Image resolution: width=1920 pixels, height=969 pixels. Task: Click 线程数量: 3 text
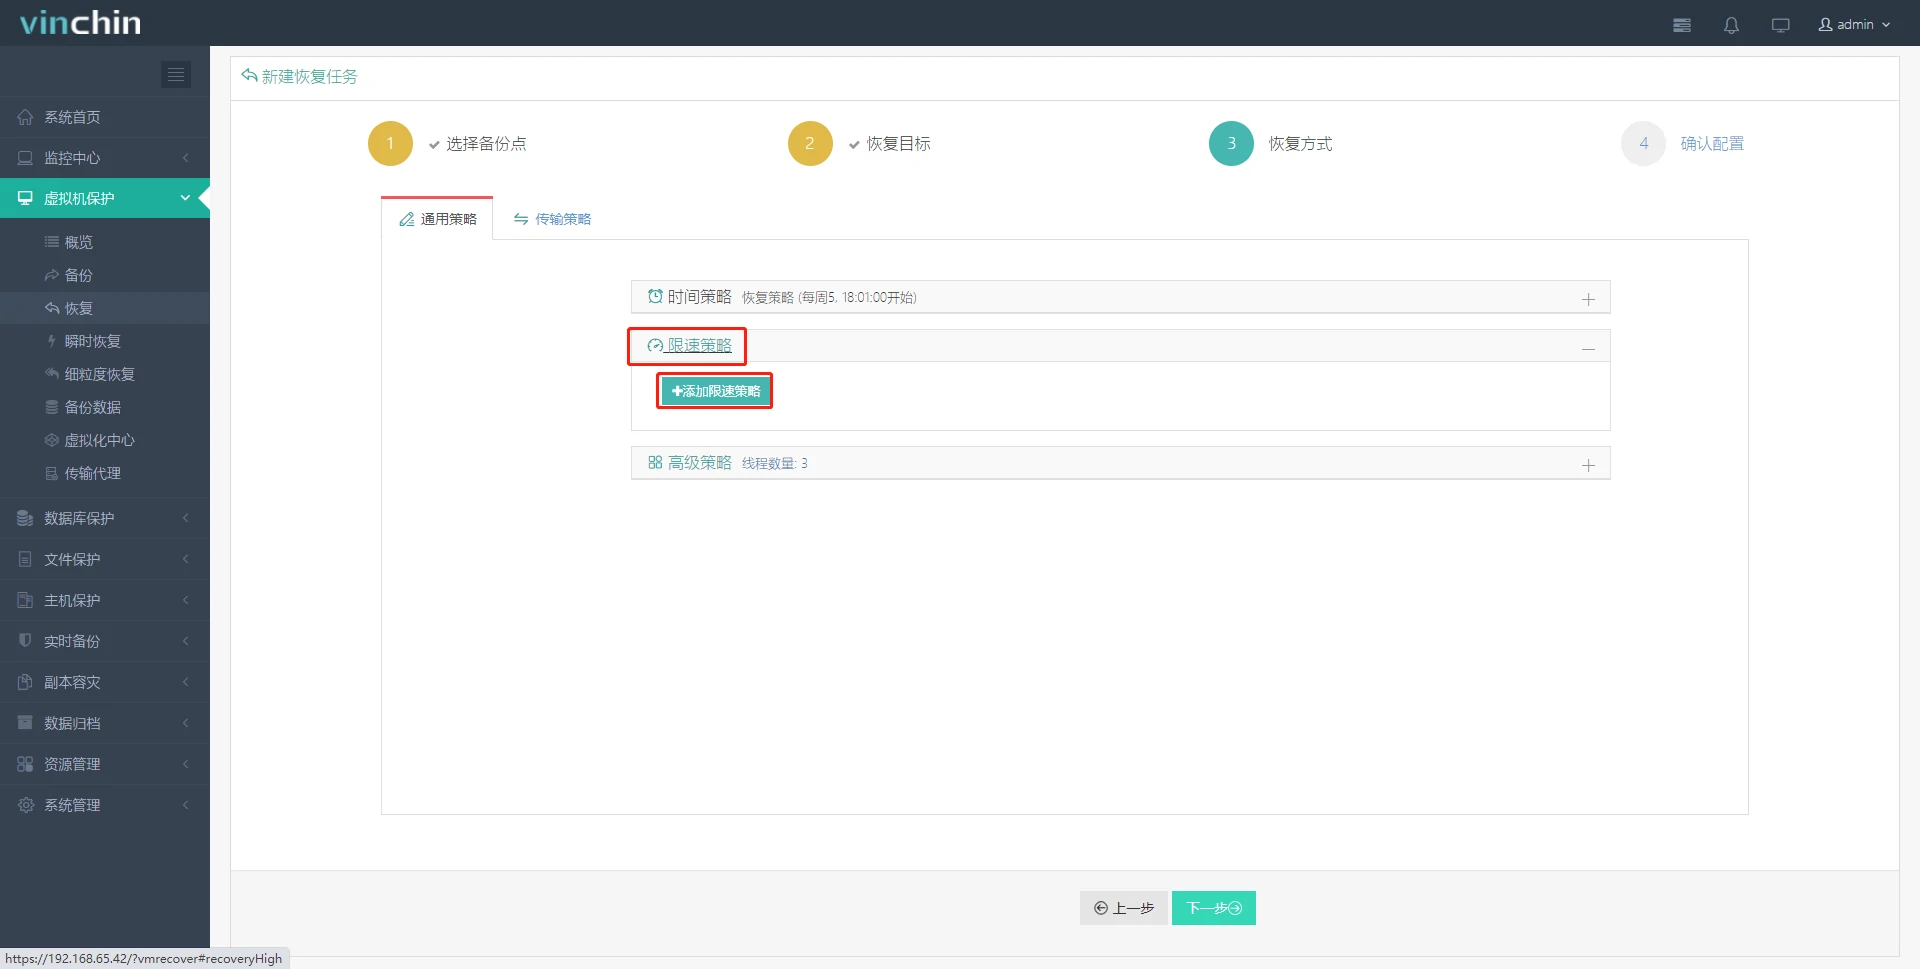click(775, 463)
